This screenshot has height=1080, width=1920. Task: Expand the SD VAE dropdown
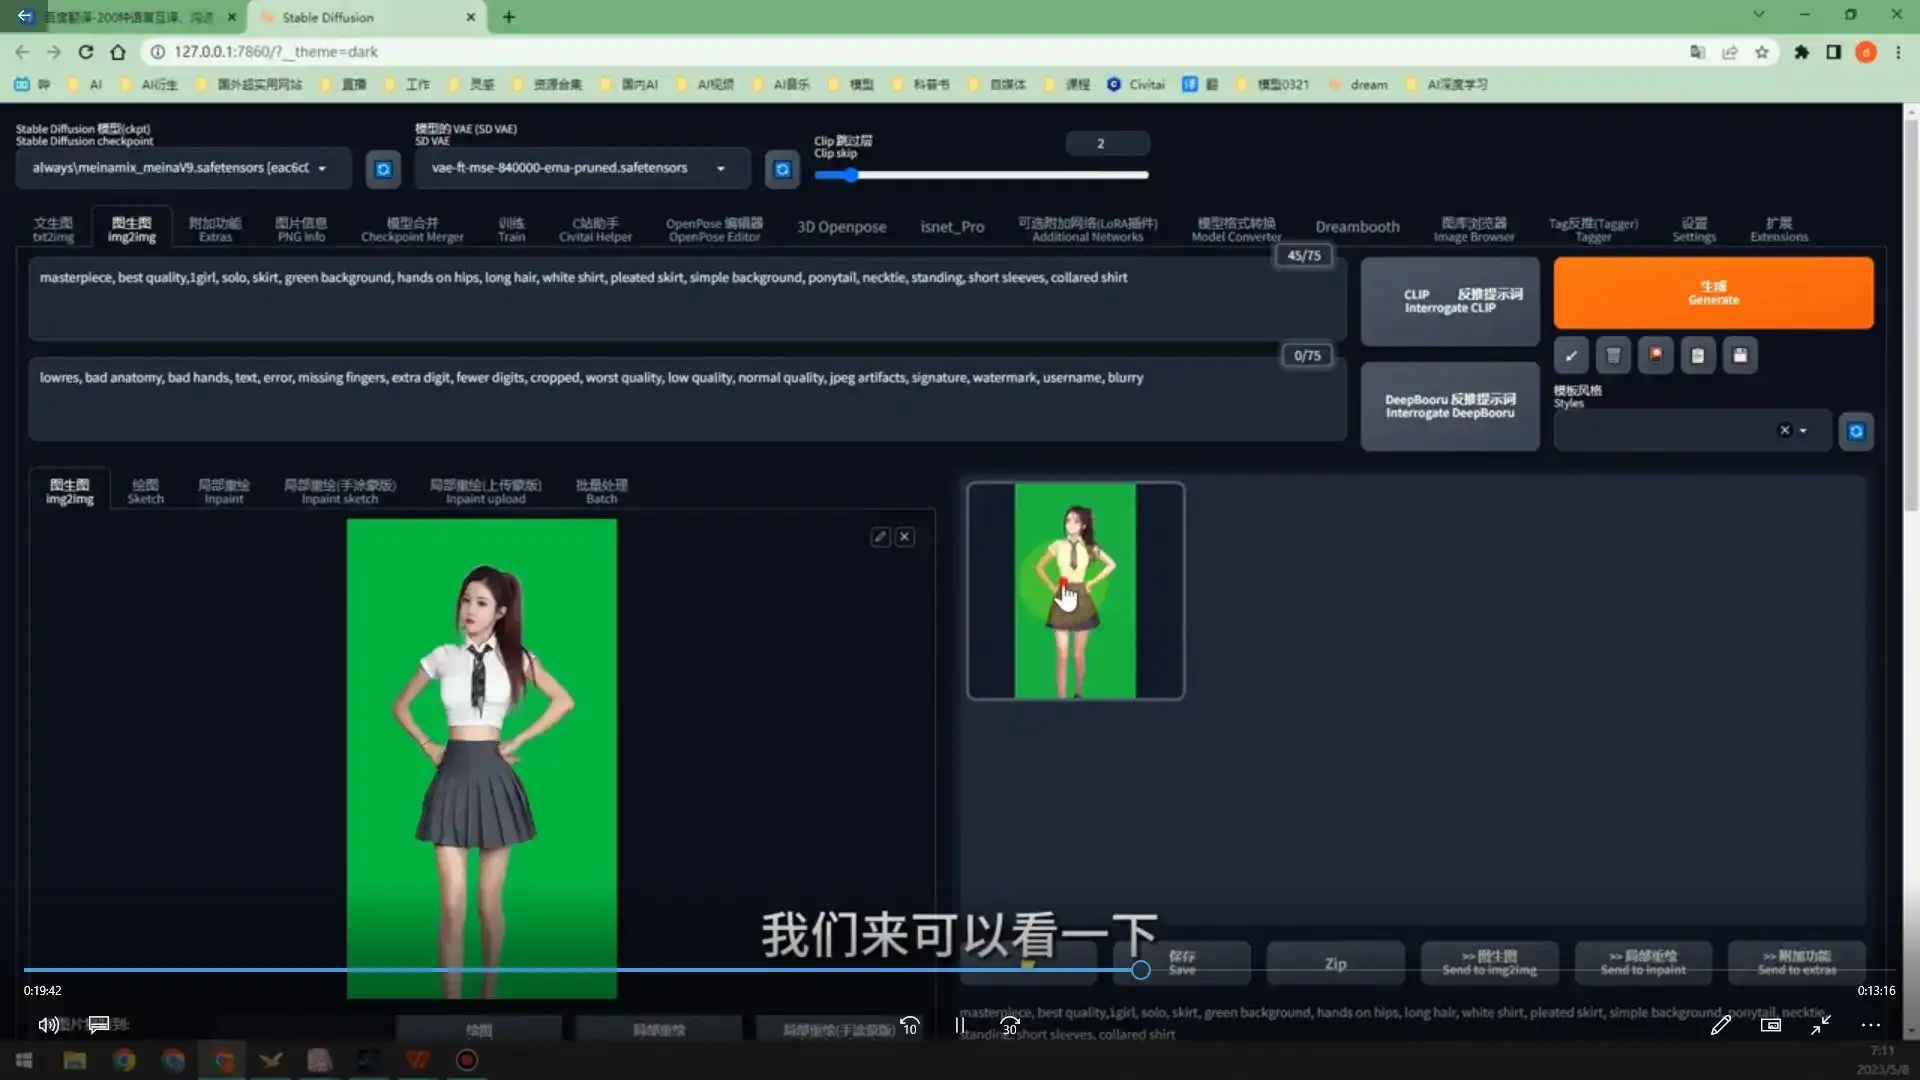[722, 168]
